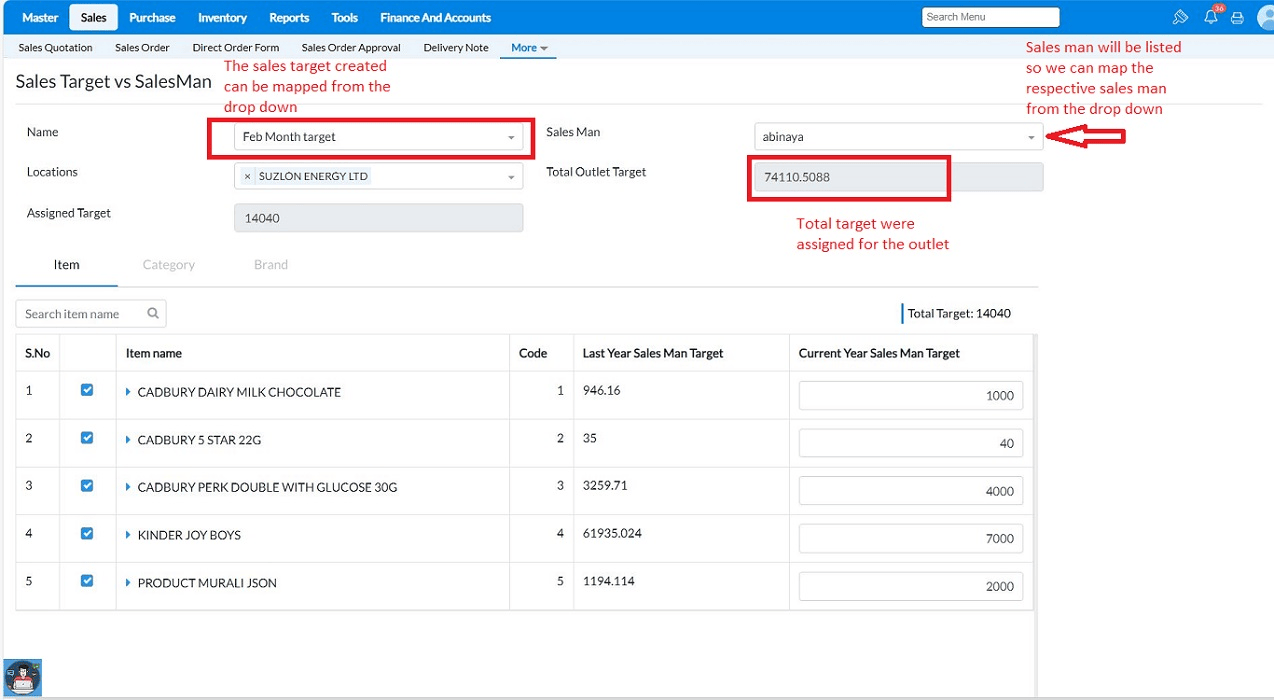Uncheck the CADBURY DAIRY MILK CHOCOLATE checkbox
Viewport: 1274px width, 700px height.
pos(87,390)
